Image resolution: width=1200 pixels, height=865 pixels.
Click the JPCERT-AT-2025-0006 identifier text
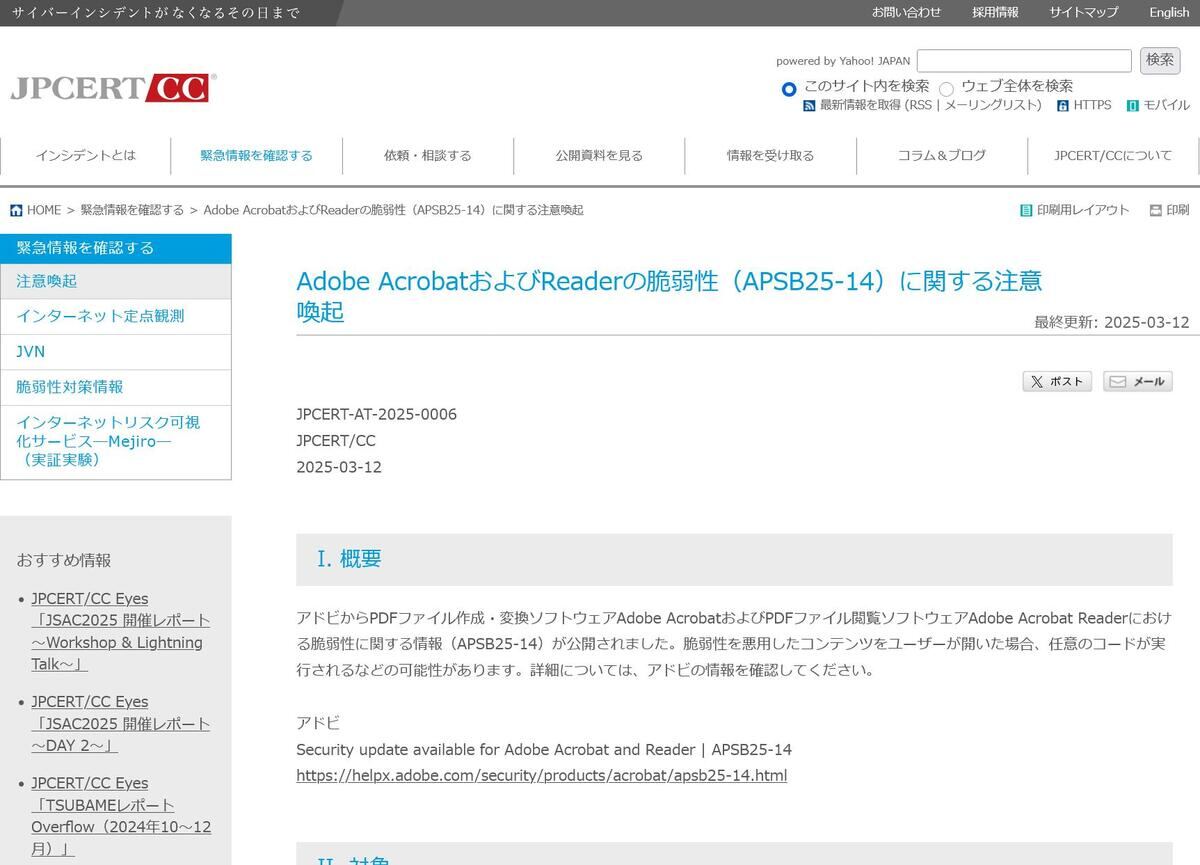[x=376, y=414]
